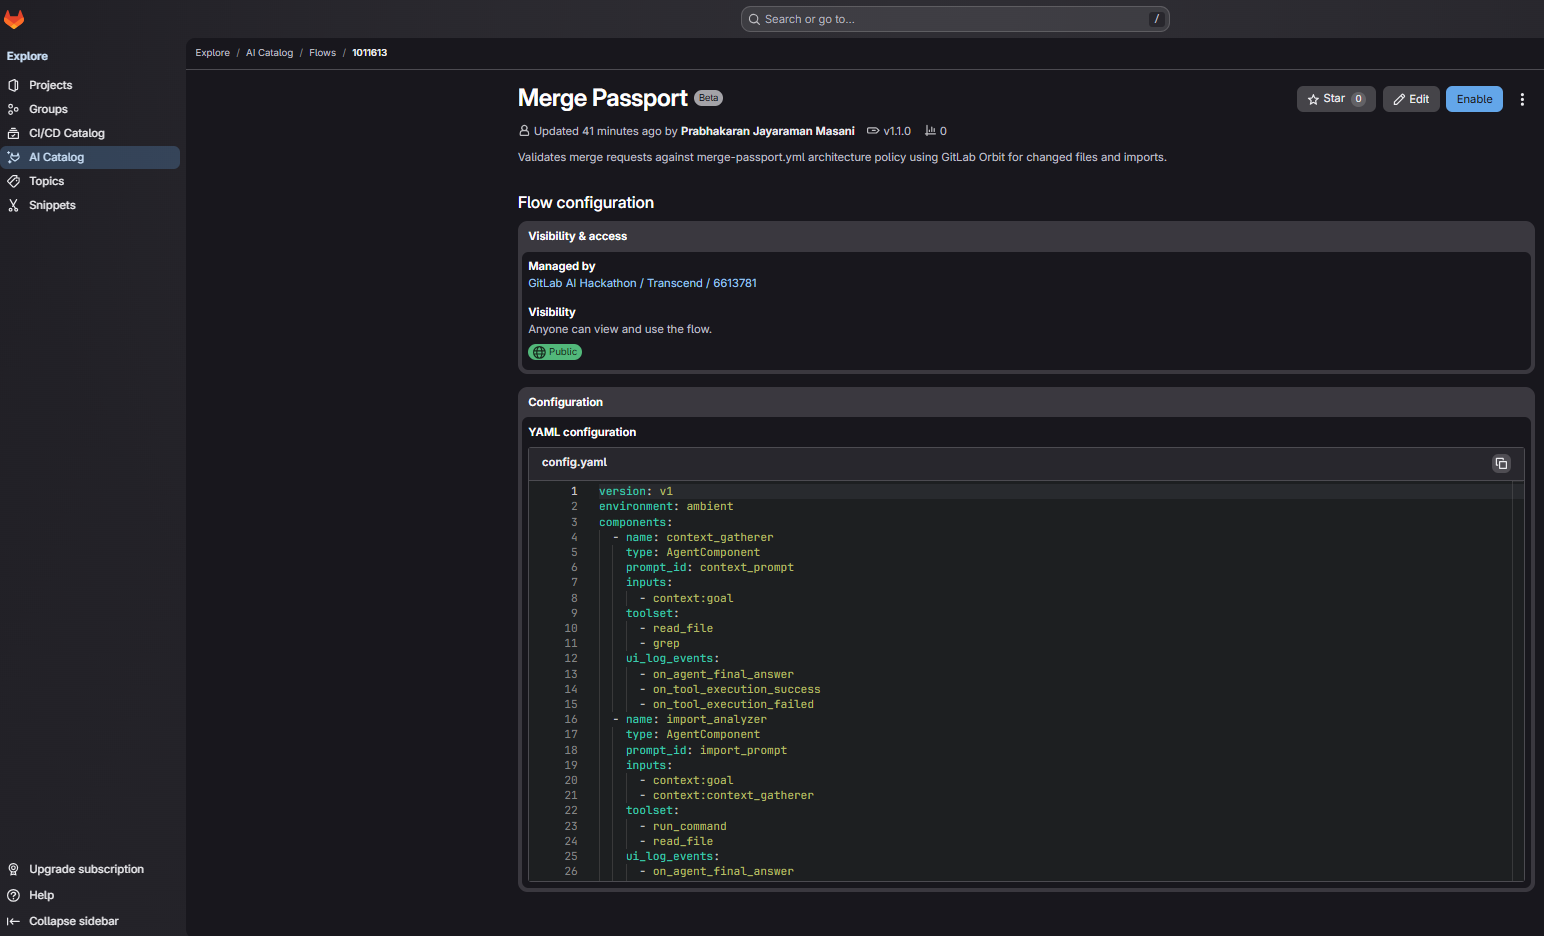The image size is (1544, 936).
Task: Click 'environment: ambient' code line
Action: tap(666, 506)
